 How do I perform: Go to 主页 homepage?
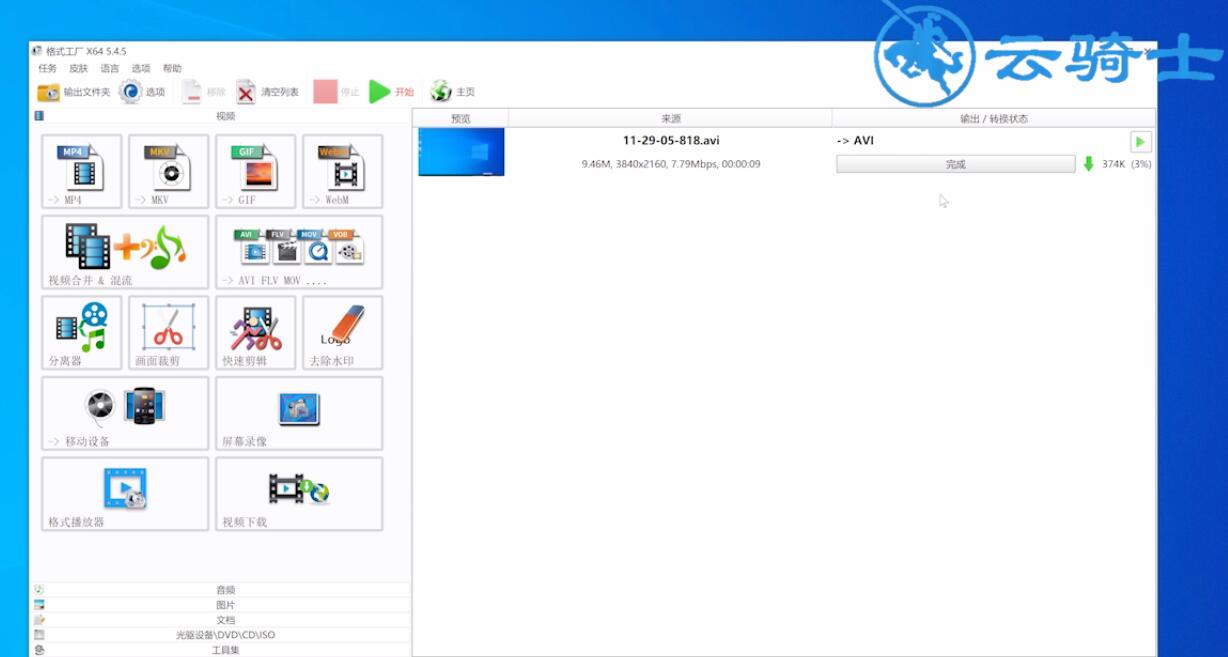[453, 92]
